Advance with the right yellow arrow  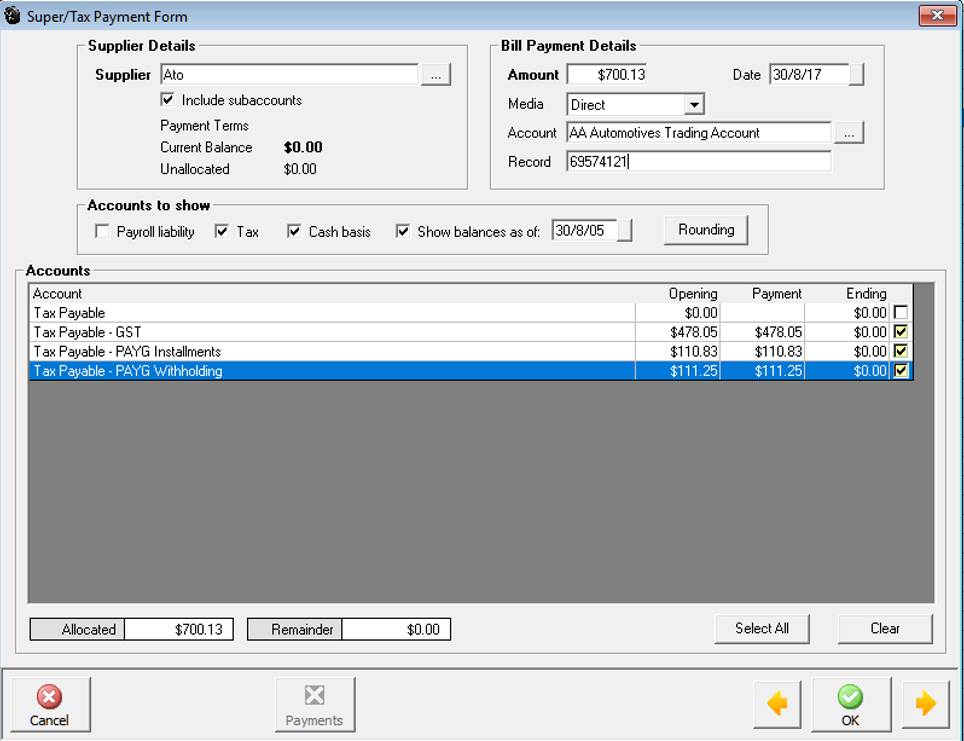pos(925,704)
